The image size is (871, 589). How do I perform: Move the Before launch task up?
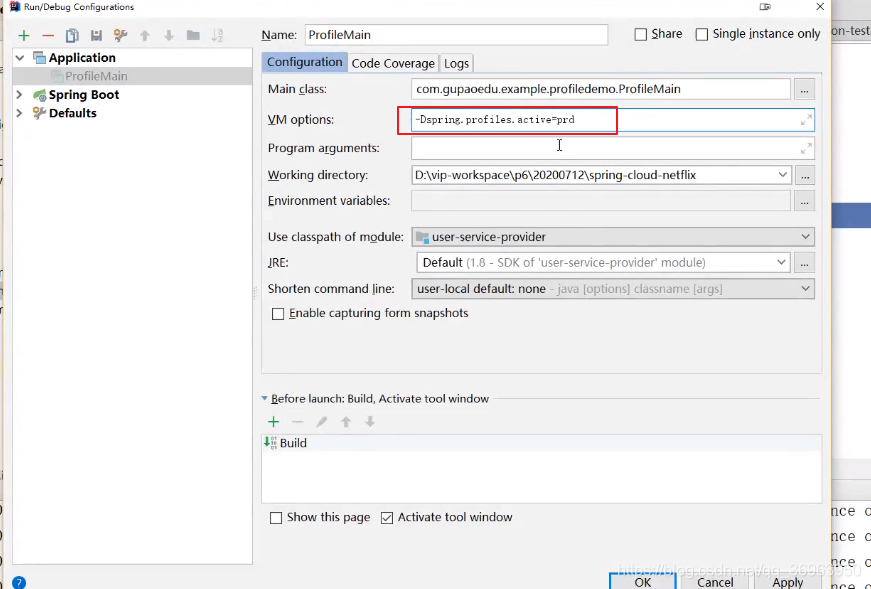(x=346, y=422)
